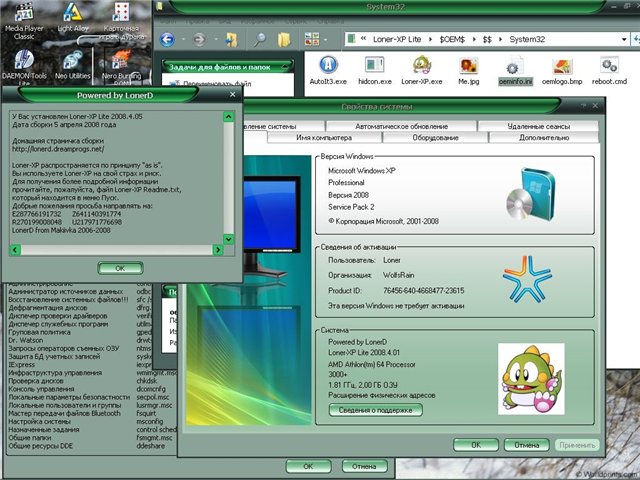The height and width of the screenshot is (480, 640).
Task: Launch DAEMON Tools Lite shortcut
Action: pyautogui.click(x=24, y=68)
